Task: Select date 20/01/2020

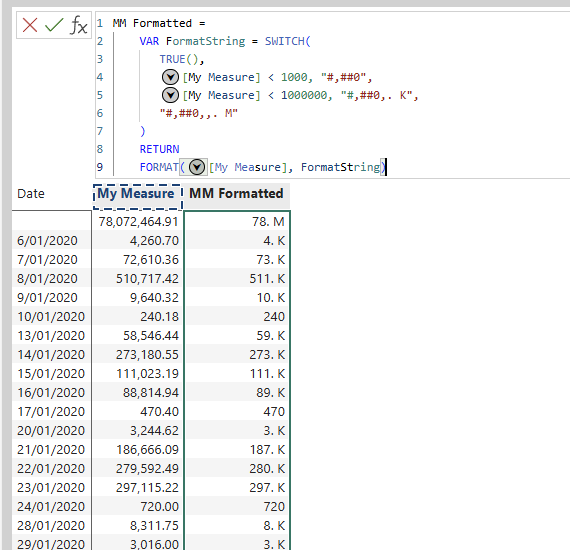Action: pos(51,430)
